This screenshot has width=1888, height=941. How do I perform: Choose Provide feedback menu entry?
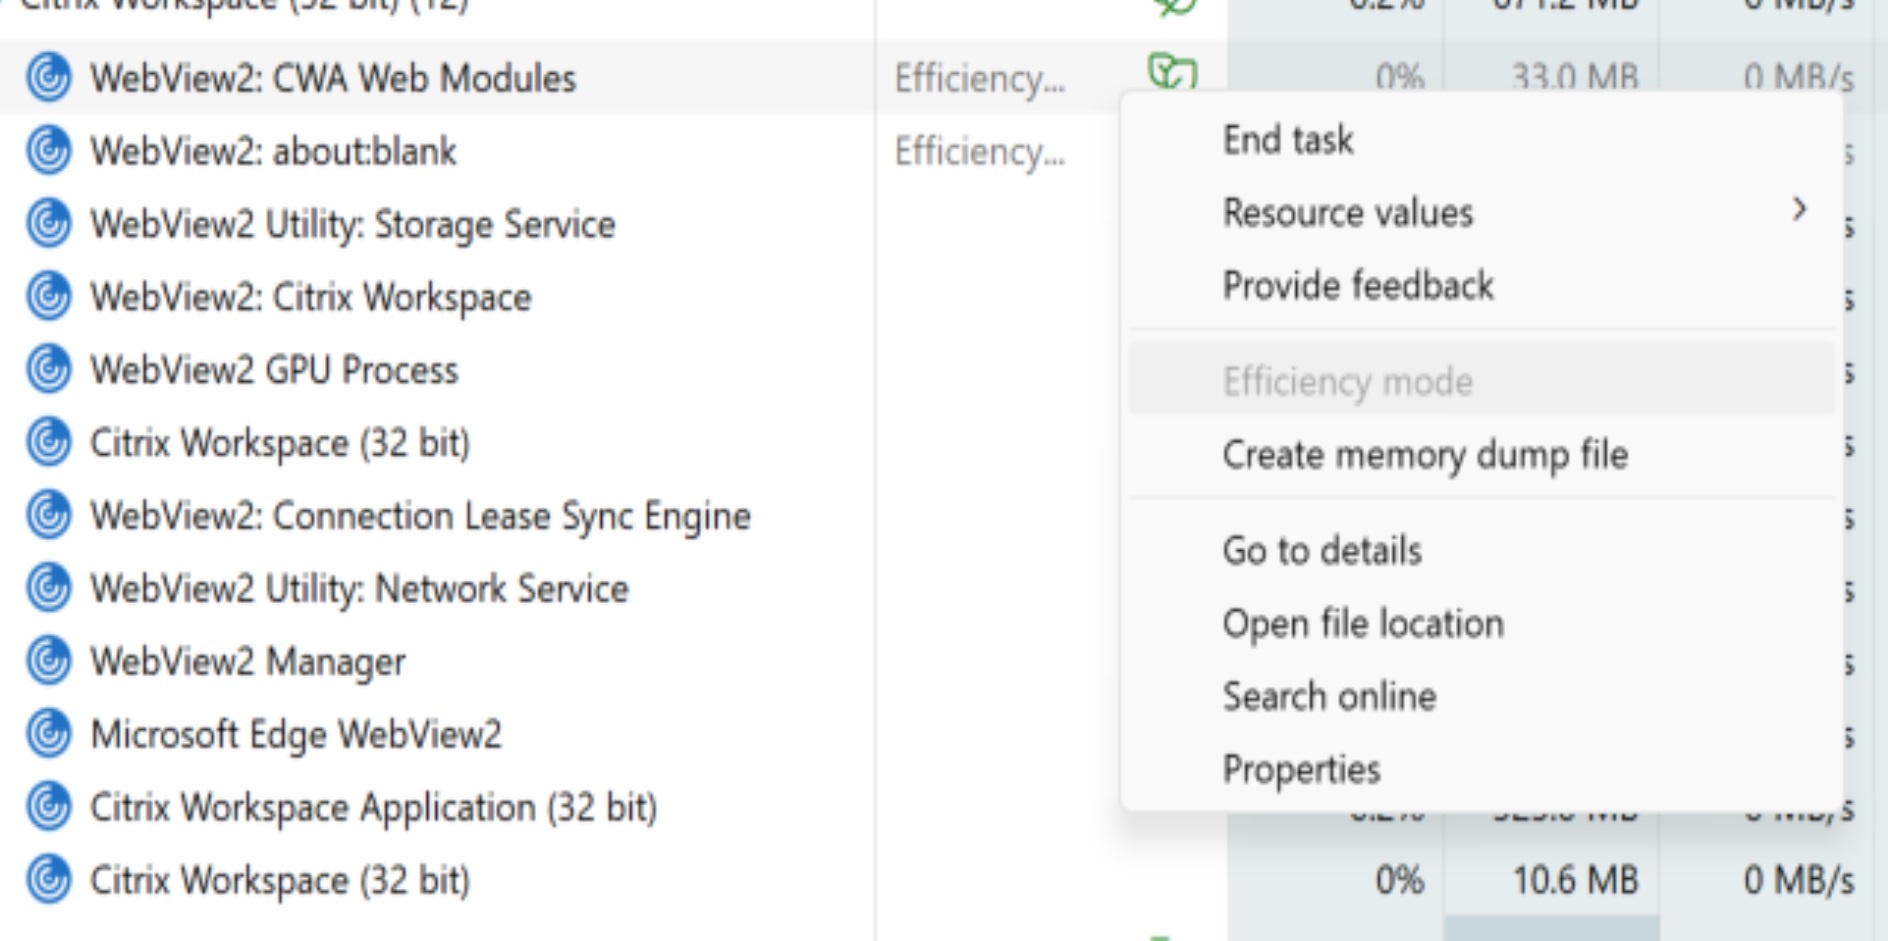(x=1358, y=286)
